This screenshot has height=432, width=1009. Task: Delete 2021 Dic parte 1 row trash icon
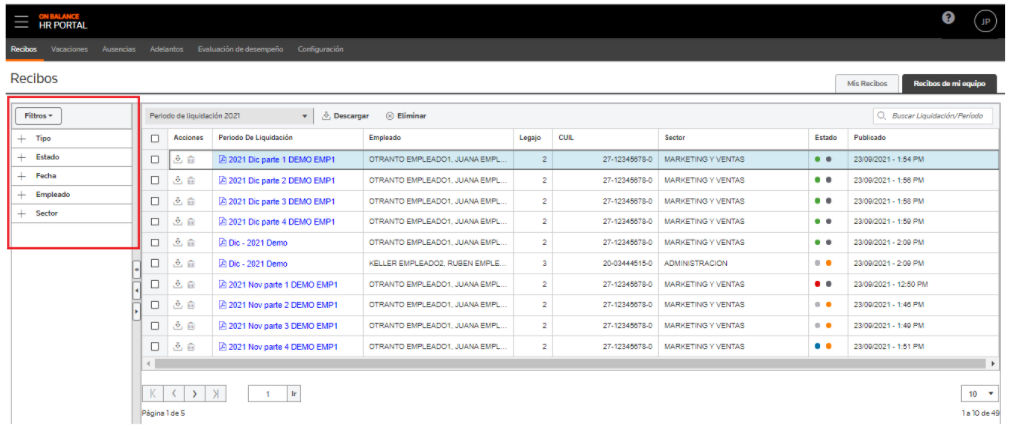click(x=190, y=160)
